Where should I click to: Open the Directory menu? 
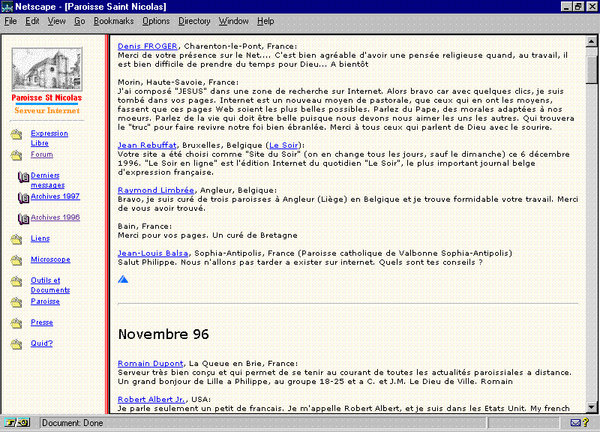[194, 21]
